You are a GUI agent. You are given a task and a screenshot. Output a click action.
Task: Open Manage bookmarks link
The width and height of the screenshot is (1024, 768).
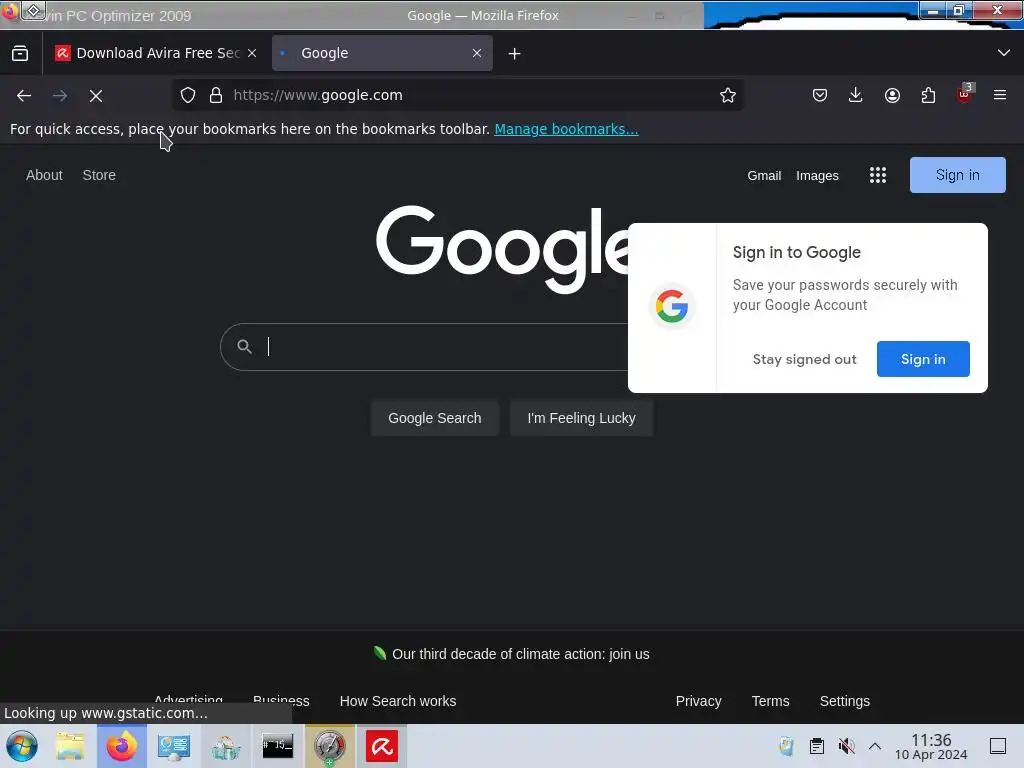pos(566,129)
